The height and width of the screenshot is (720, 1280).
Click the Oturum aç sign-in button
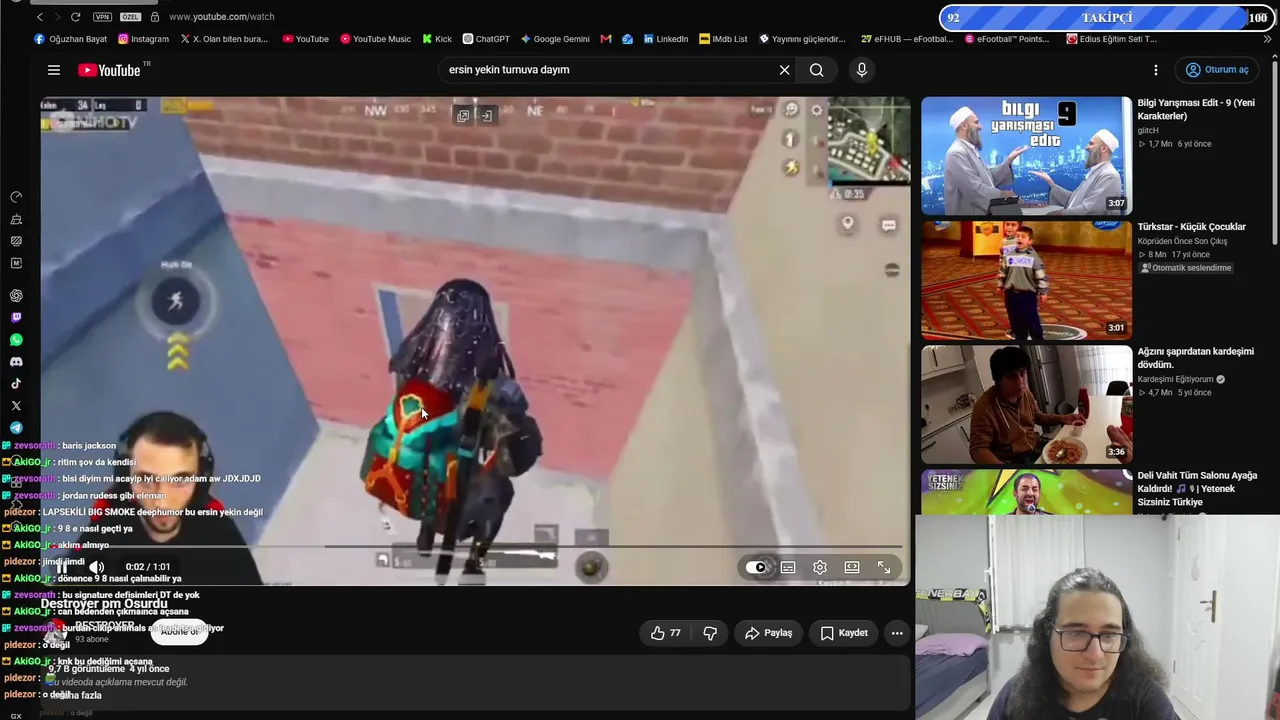[1217, 70]
